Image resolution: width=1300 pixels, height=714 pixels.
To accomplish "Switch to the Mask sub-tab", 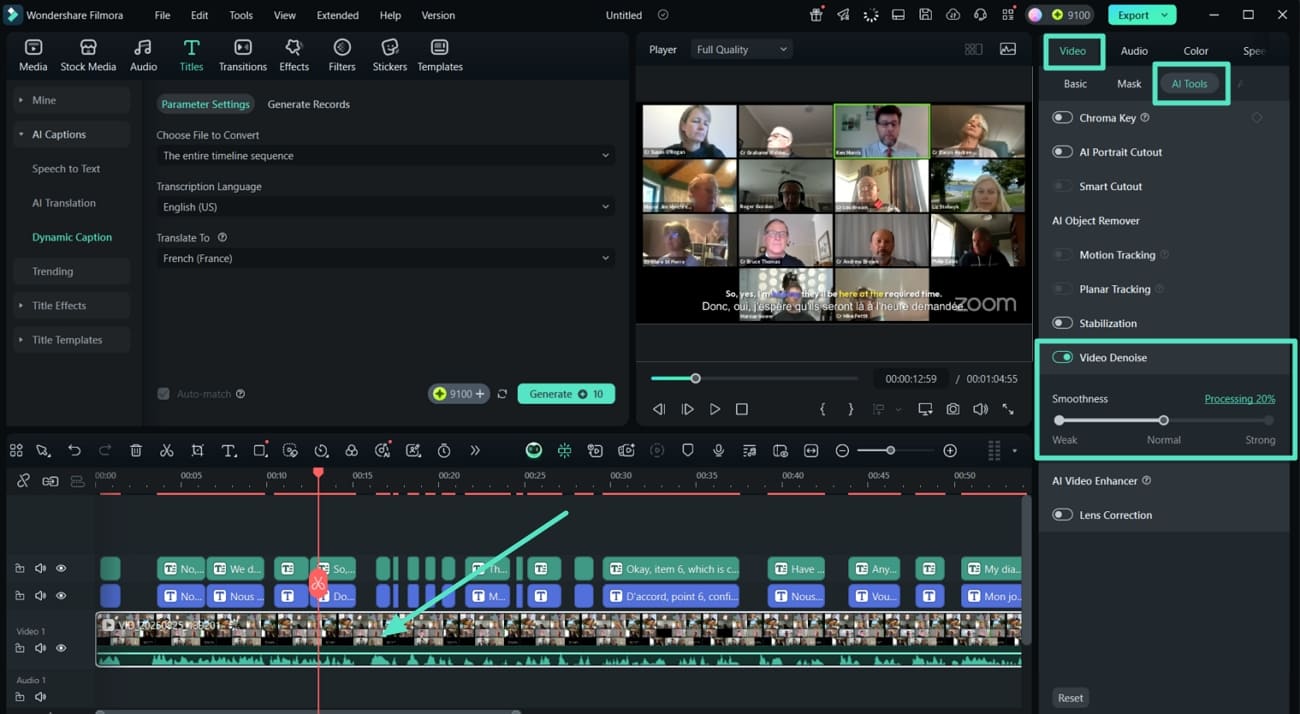I will tap(1129, 84).
